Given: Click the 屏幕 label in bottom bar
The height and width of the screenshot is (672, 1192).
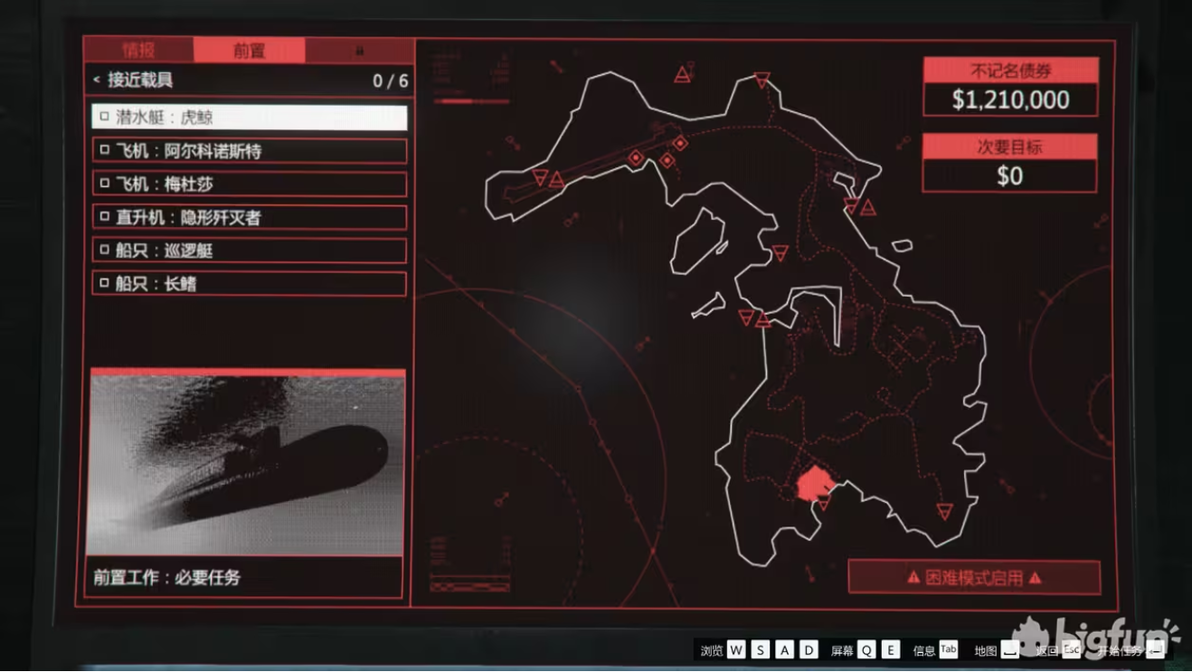Looking at the screenshot, I should (842, 651).
